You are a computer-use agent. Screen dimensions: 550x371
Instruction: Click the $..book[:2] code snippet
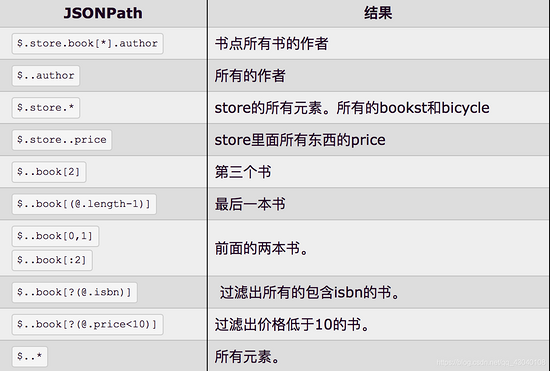click(x=52, y=260)
